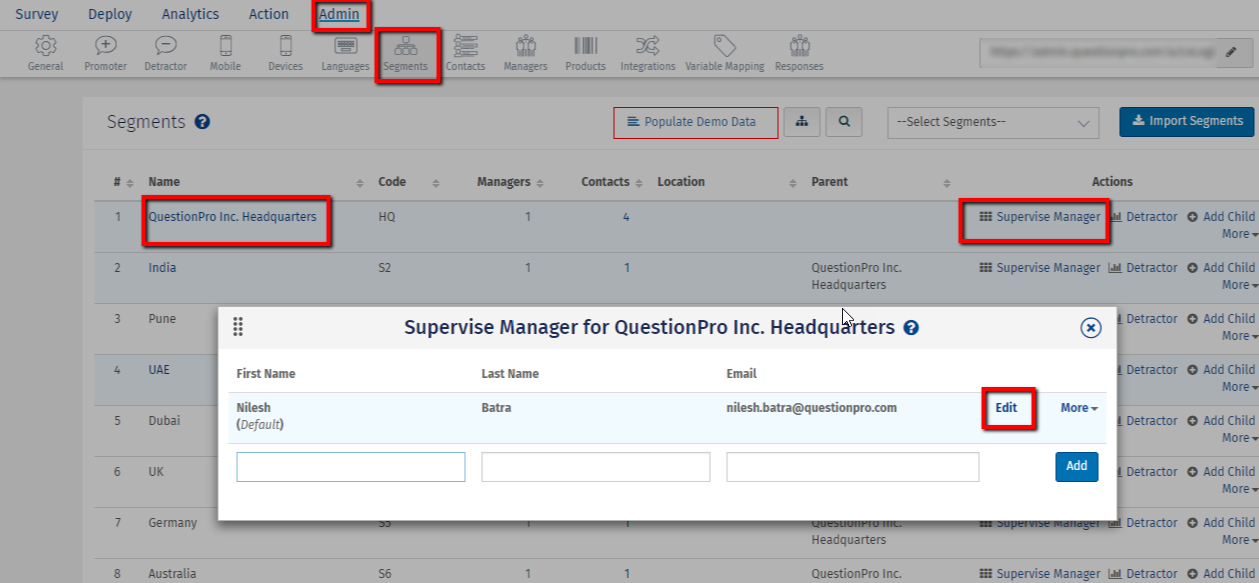Select the Devices icon

pos(286,53)
